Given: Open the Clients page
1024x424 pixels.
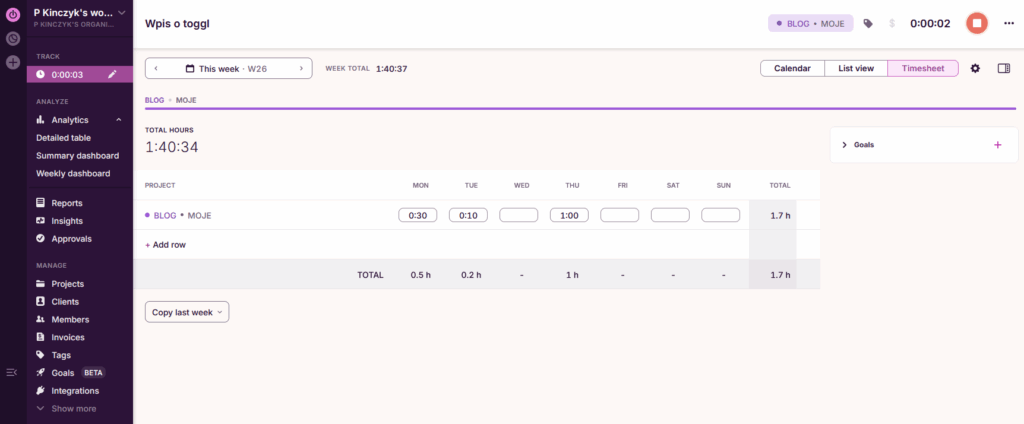Looking at the screenshot, I should click(x=65, y=302).
